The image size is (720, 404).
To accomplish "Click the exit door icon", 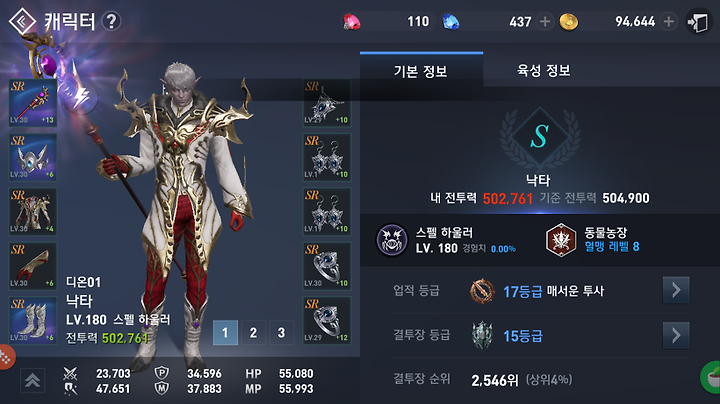I will [x=698, y=22].
